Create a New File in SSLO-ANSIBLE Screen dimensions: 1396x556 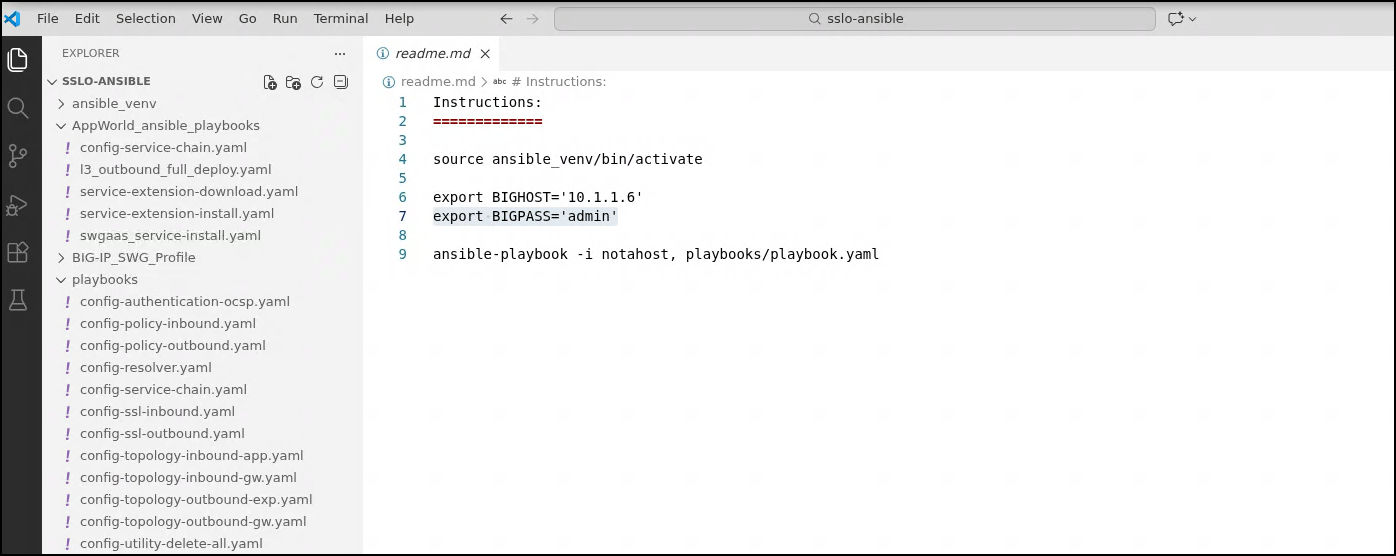point(270,82)
